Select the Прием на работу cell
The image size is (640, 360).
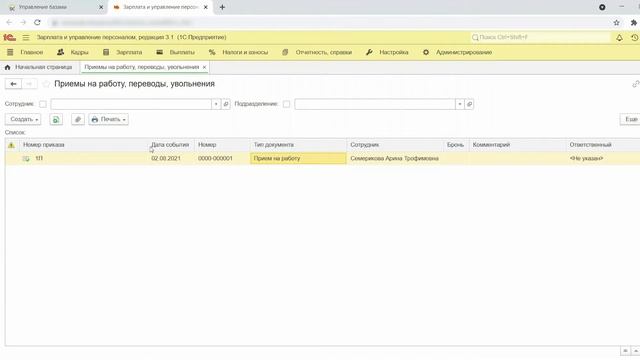pos(298,158)
